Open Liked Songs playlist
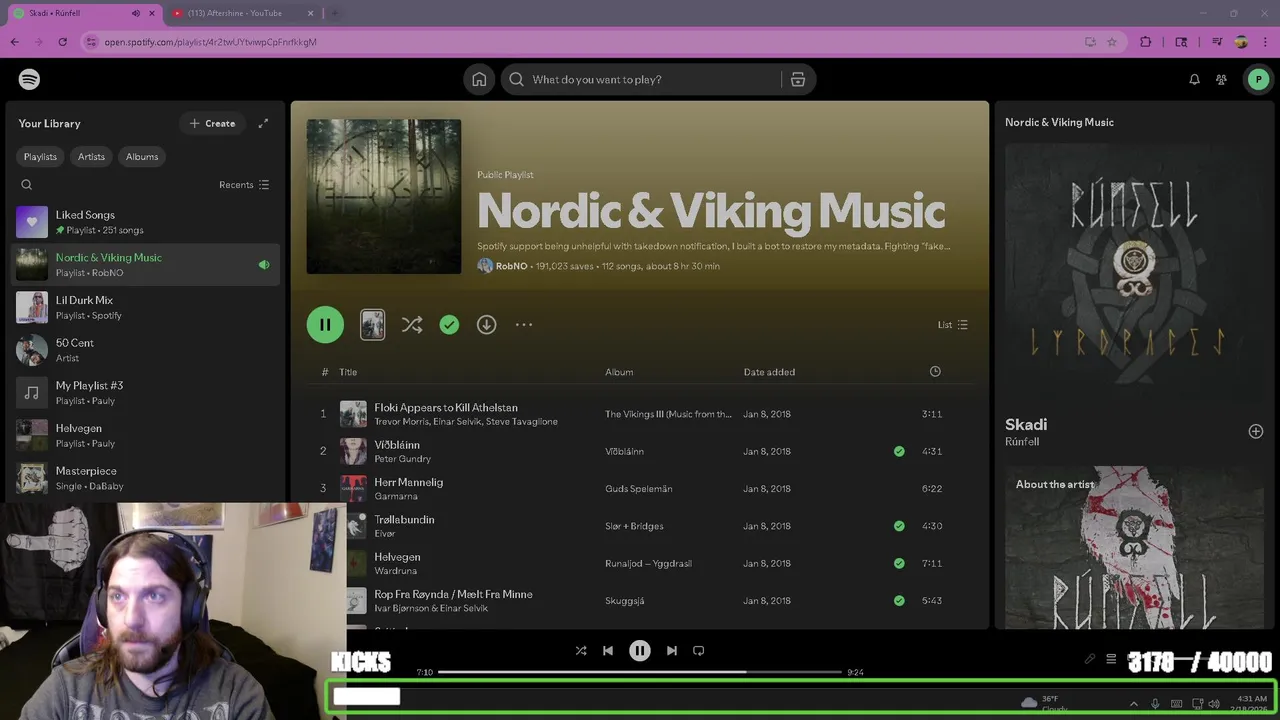1280x720 pixels. pyautogui.click(x=146, y=222)
